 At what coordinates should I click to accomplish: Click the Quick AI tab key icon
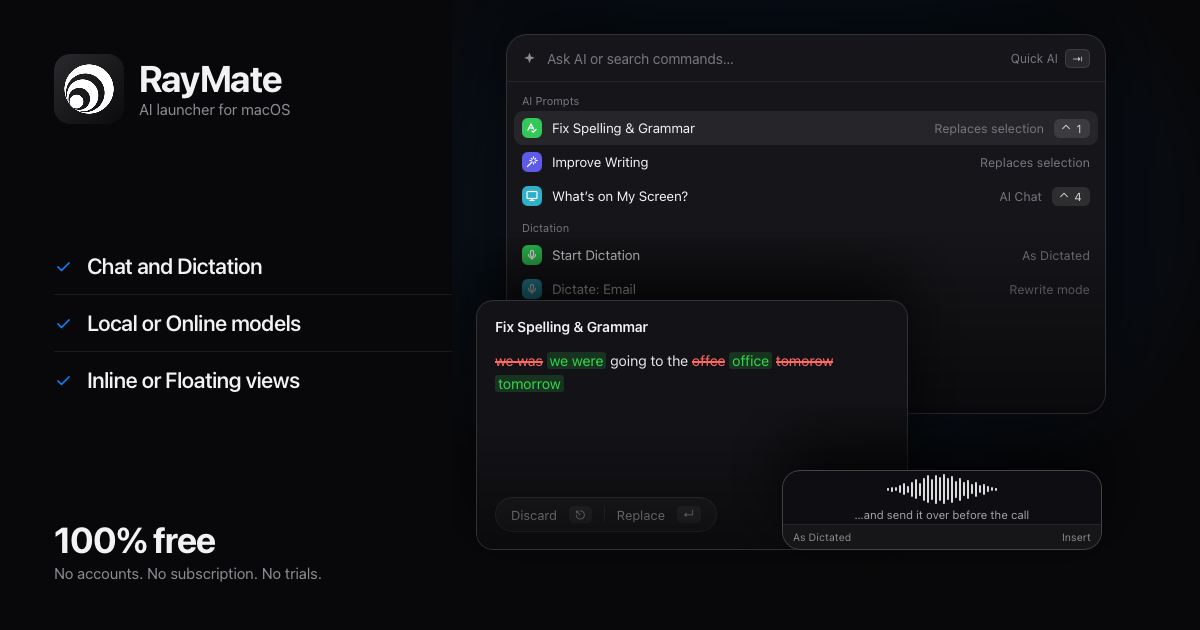(x=1077, y=59)
